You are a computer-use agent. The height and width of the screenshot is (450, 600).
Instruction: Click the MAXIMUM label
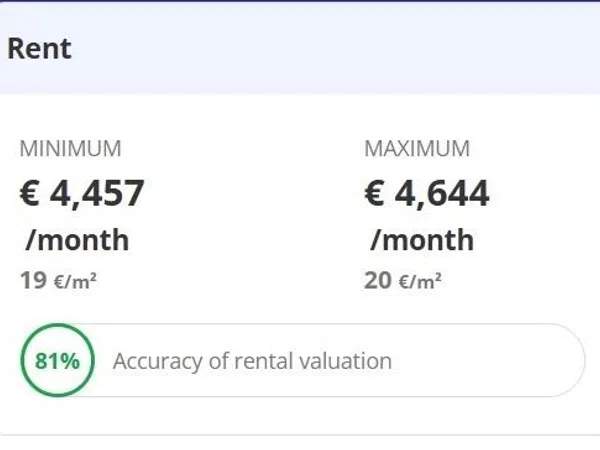[x=417, y=148]
